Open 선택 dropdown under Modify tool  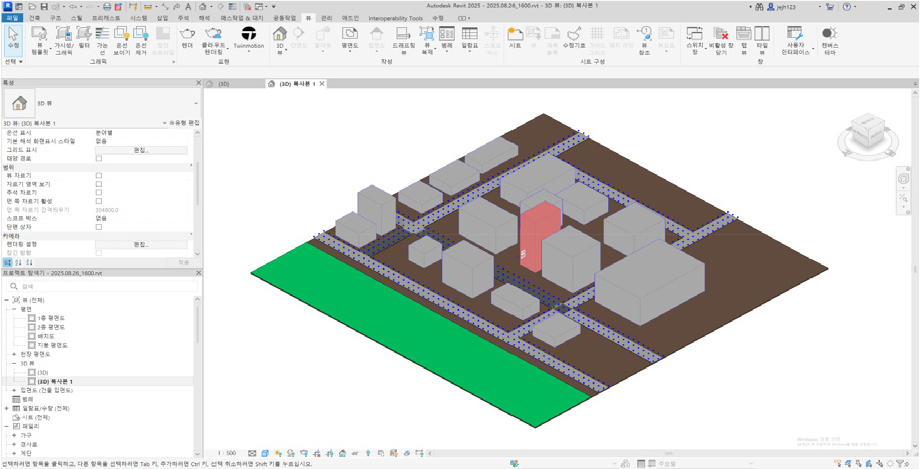point(13,61)
